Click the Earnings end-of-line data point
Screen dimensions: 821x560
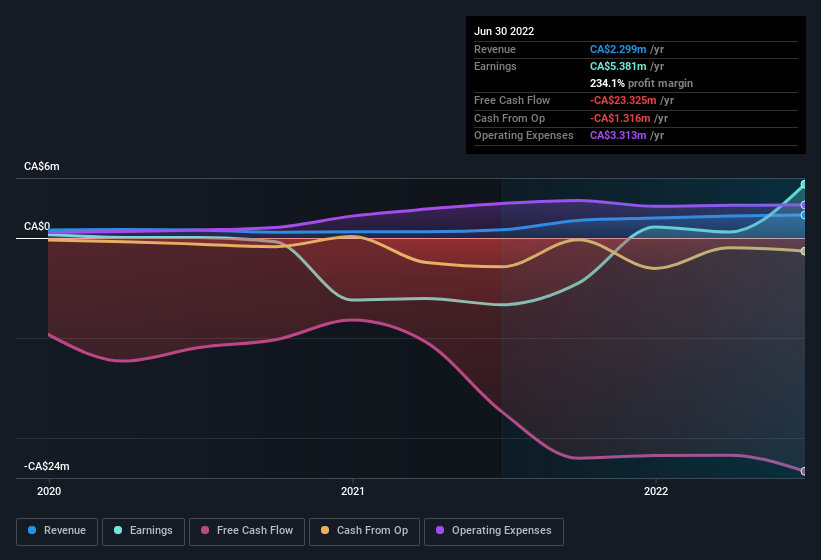tap(804, 184)
